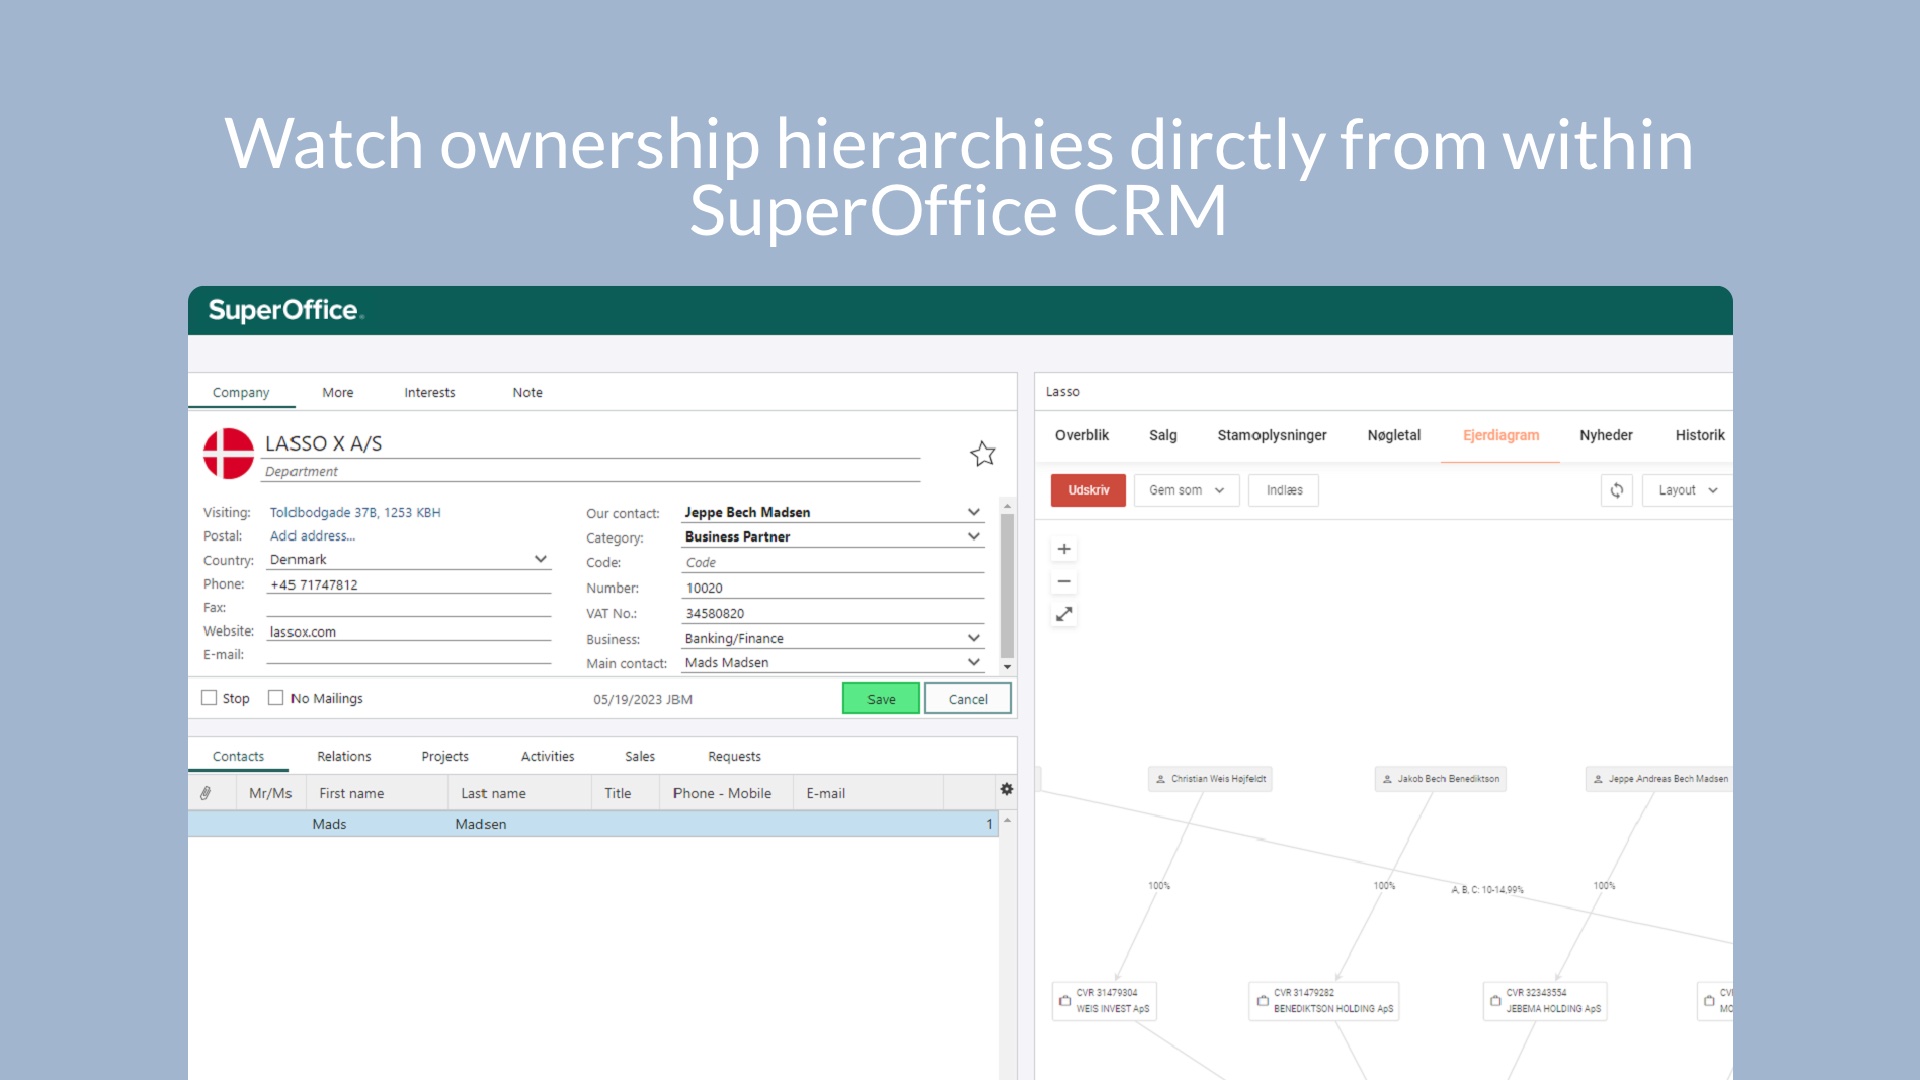
Task: Sort by Phone - Mobile column header
Action: (x=726, y=793)
